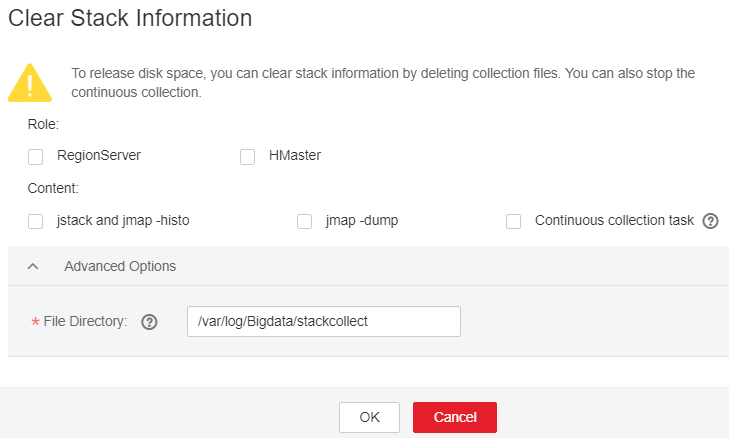Click the red required asterisk marker
This screenshot has width=729, height=438.
(x=35, y=321)
